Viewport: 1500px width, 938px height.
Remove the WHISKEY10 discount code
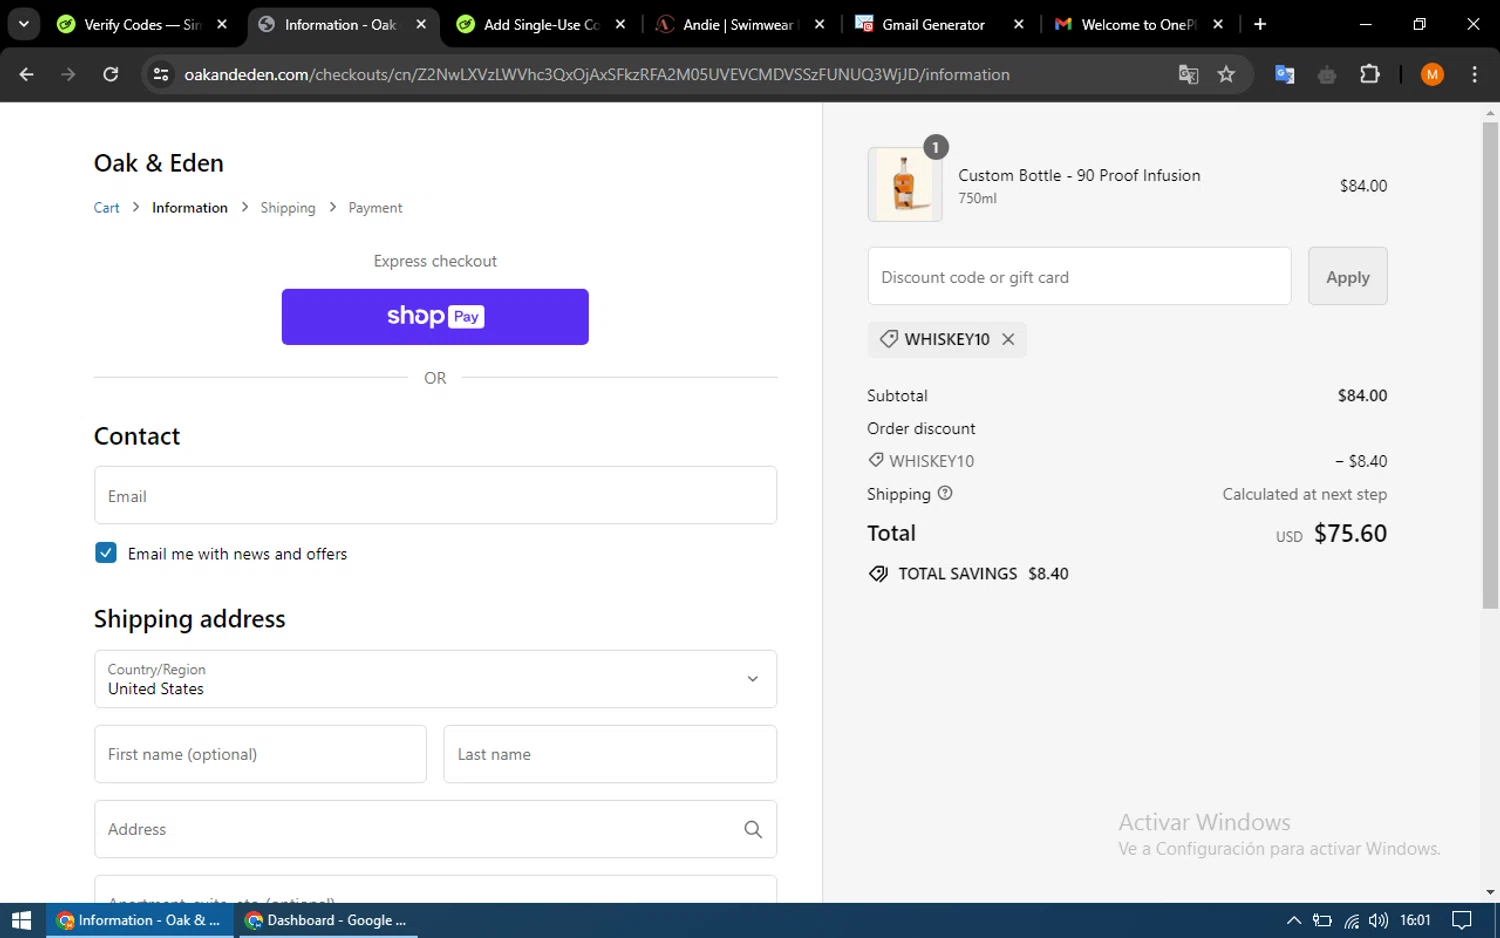pos(1008,339)
